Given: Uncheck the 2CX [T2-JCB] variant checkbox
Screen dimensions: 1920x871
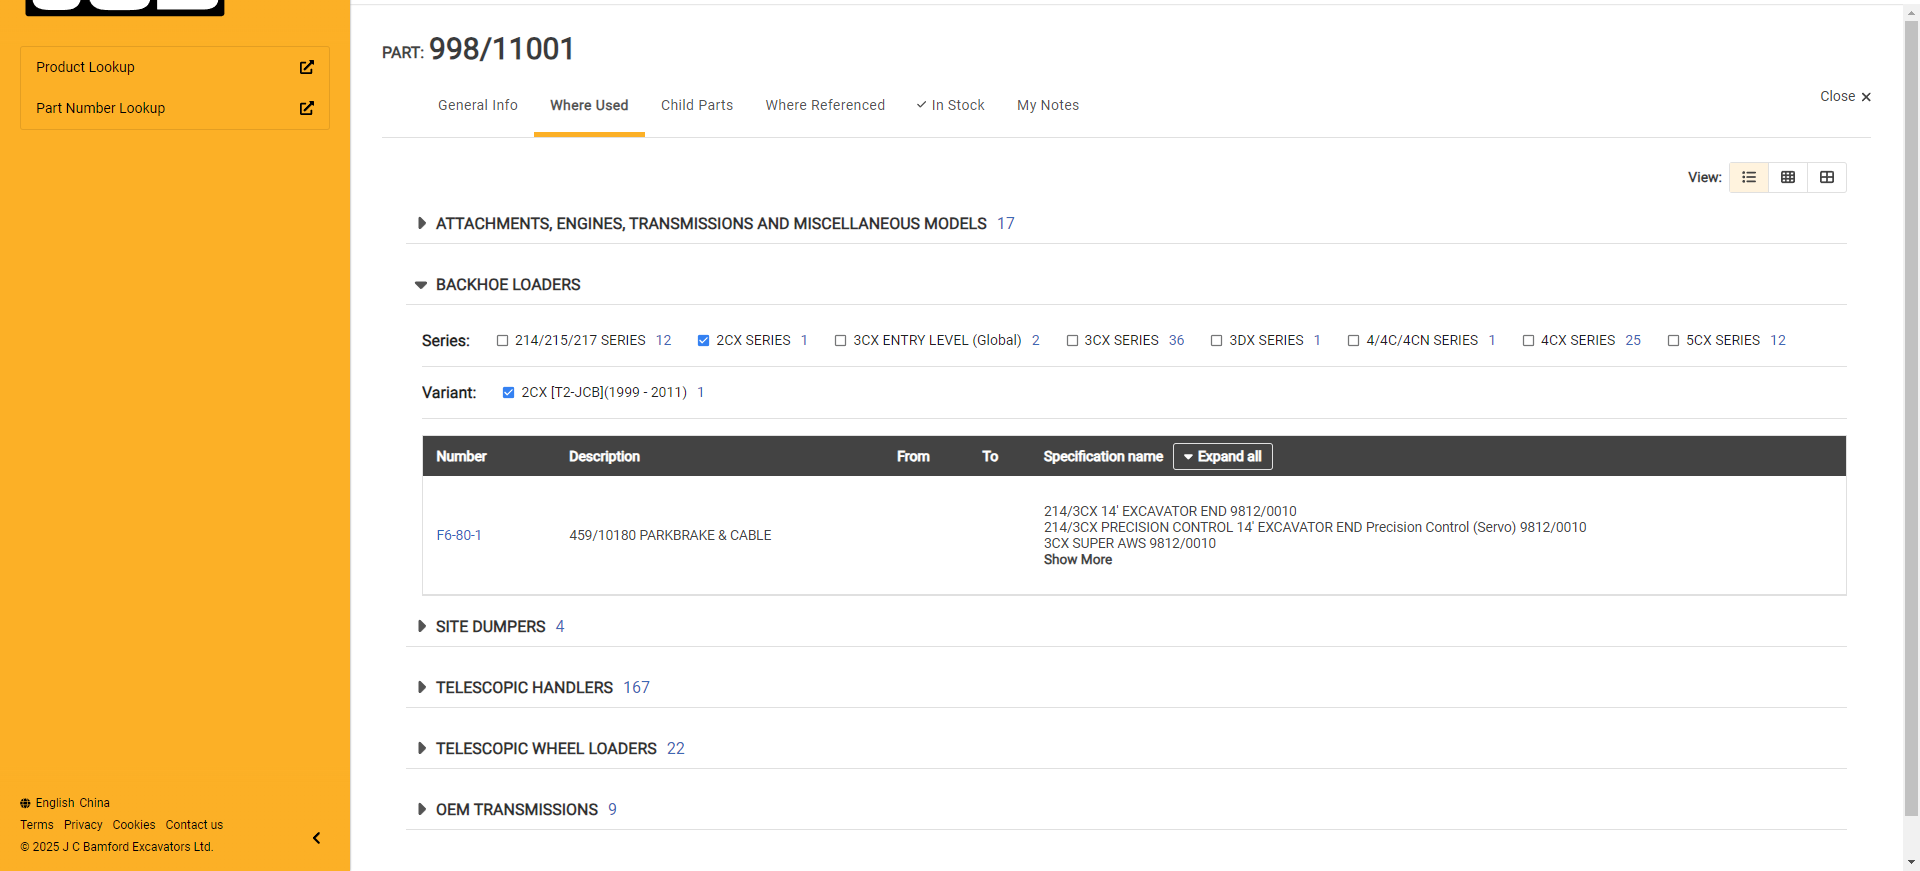Looking at the screenshot, I should click(x=508, y=393).
